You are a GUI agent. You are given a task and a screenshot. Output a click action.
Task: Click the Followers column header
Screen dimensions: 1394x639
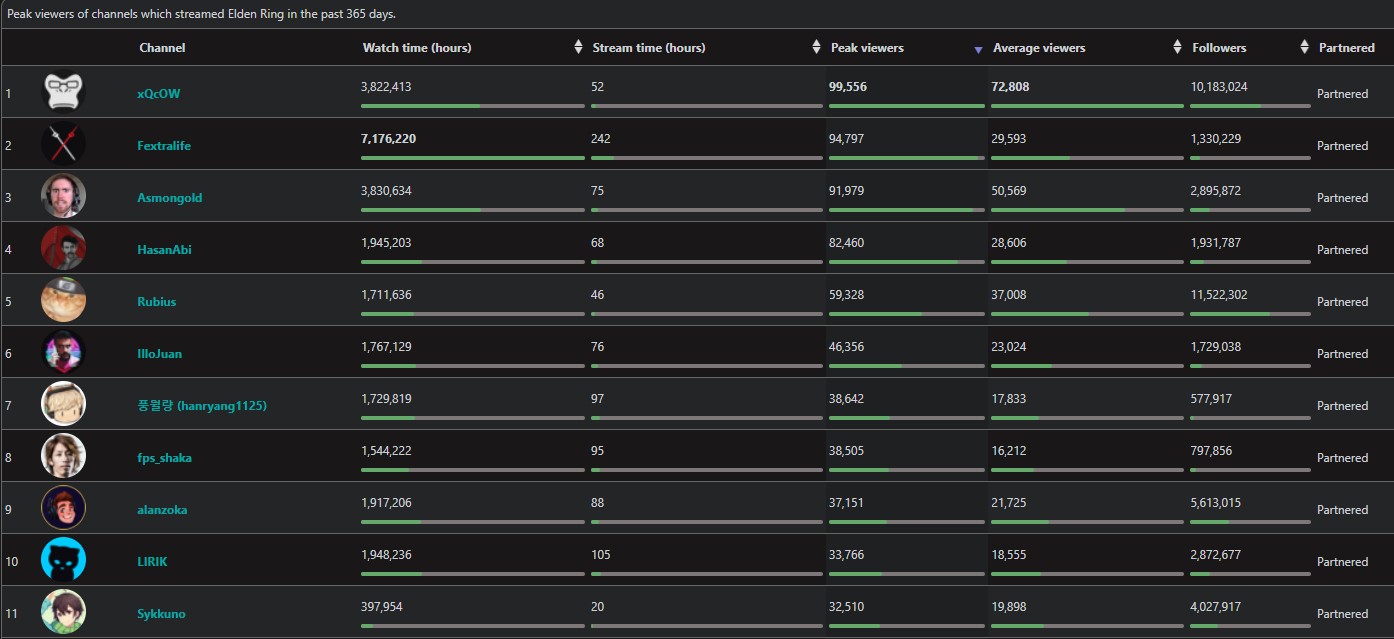1219,48
